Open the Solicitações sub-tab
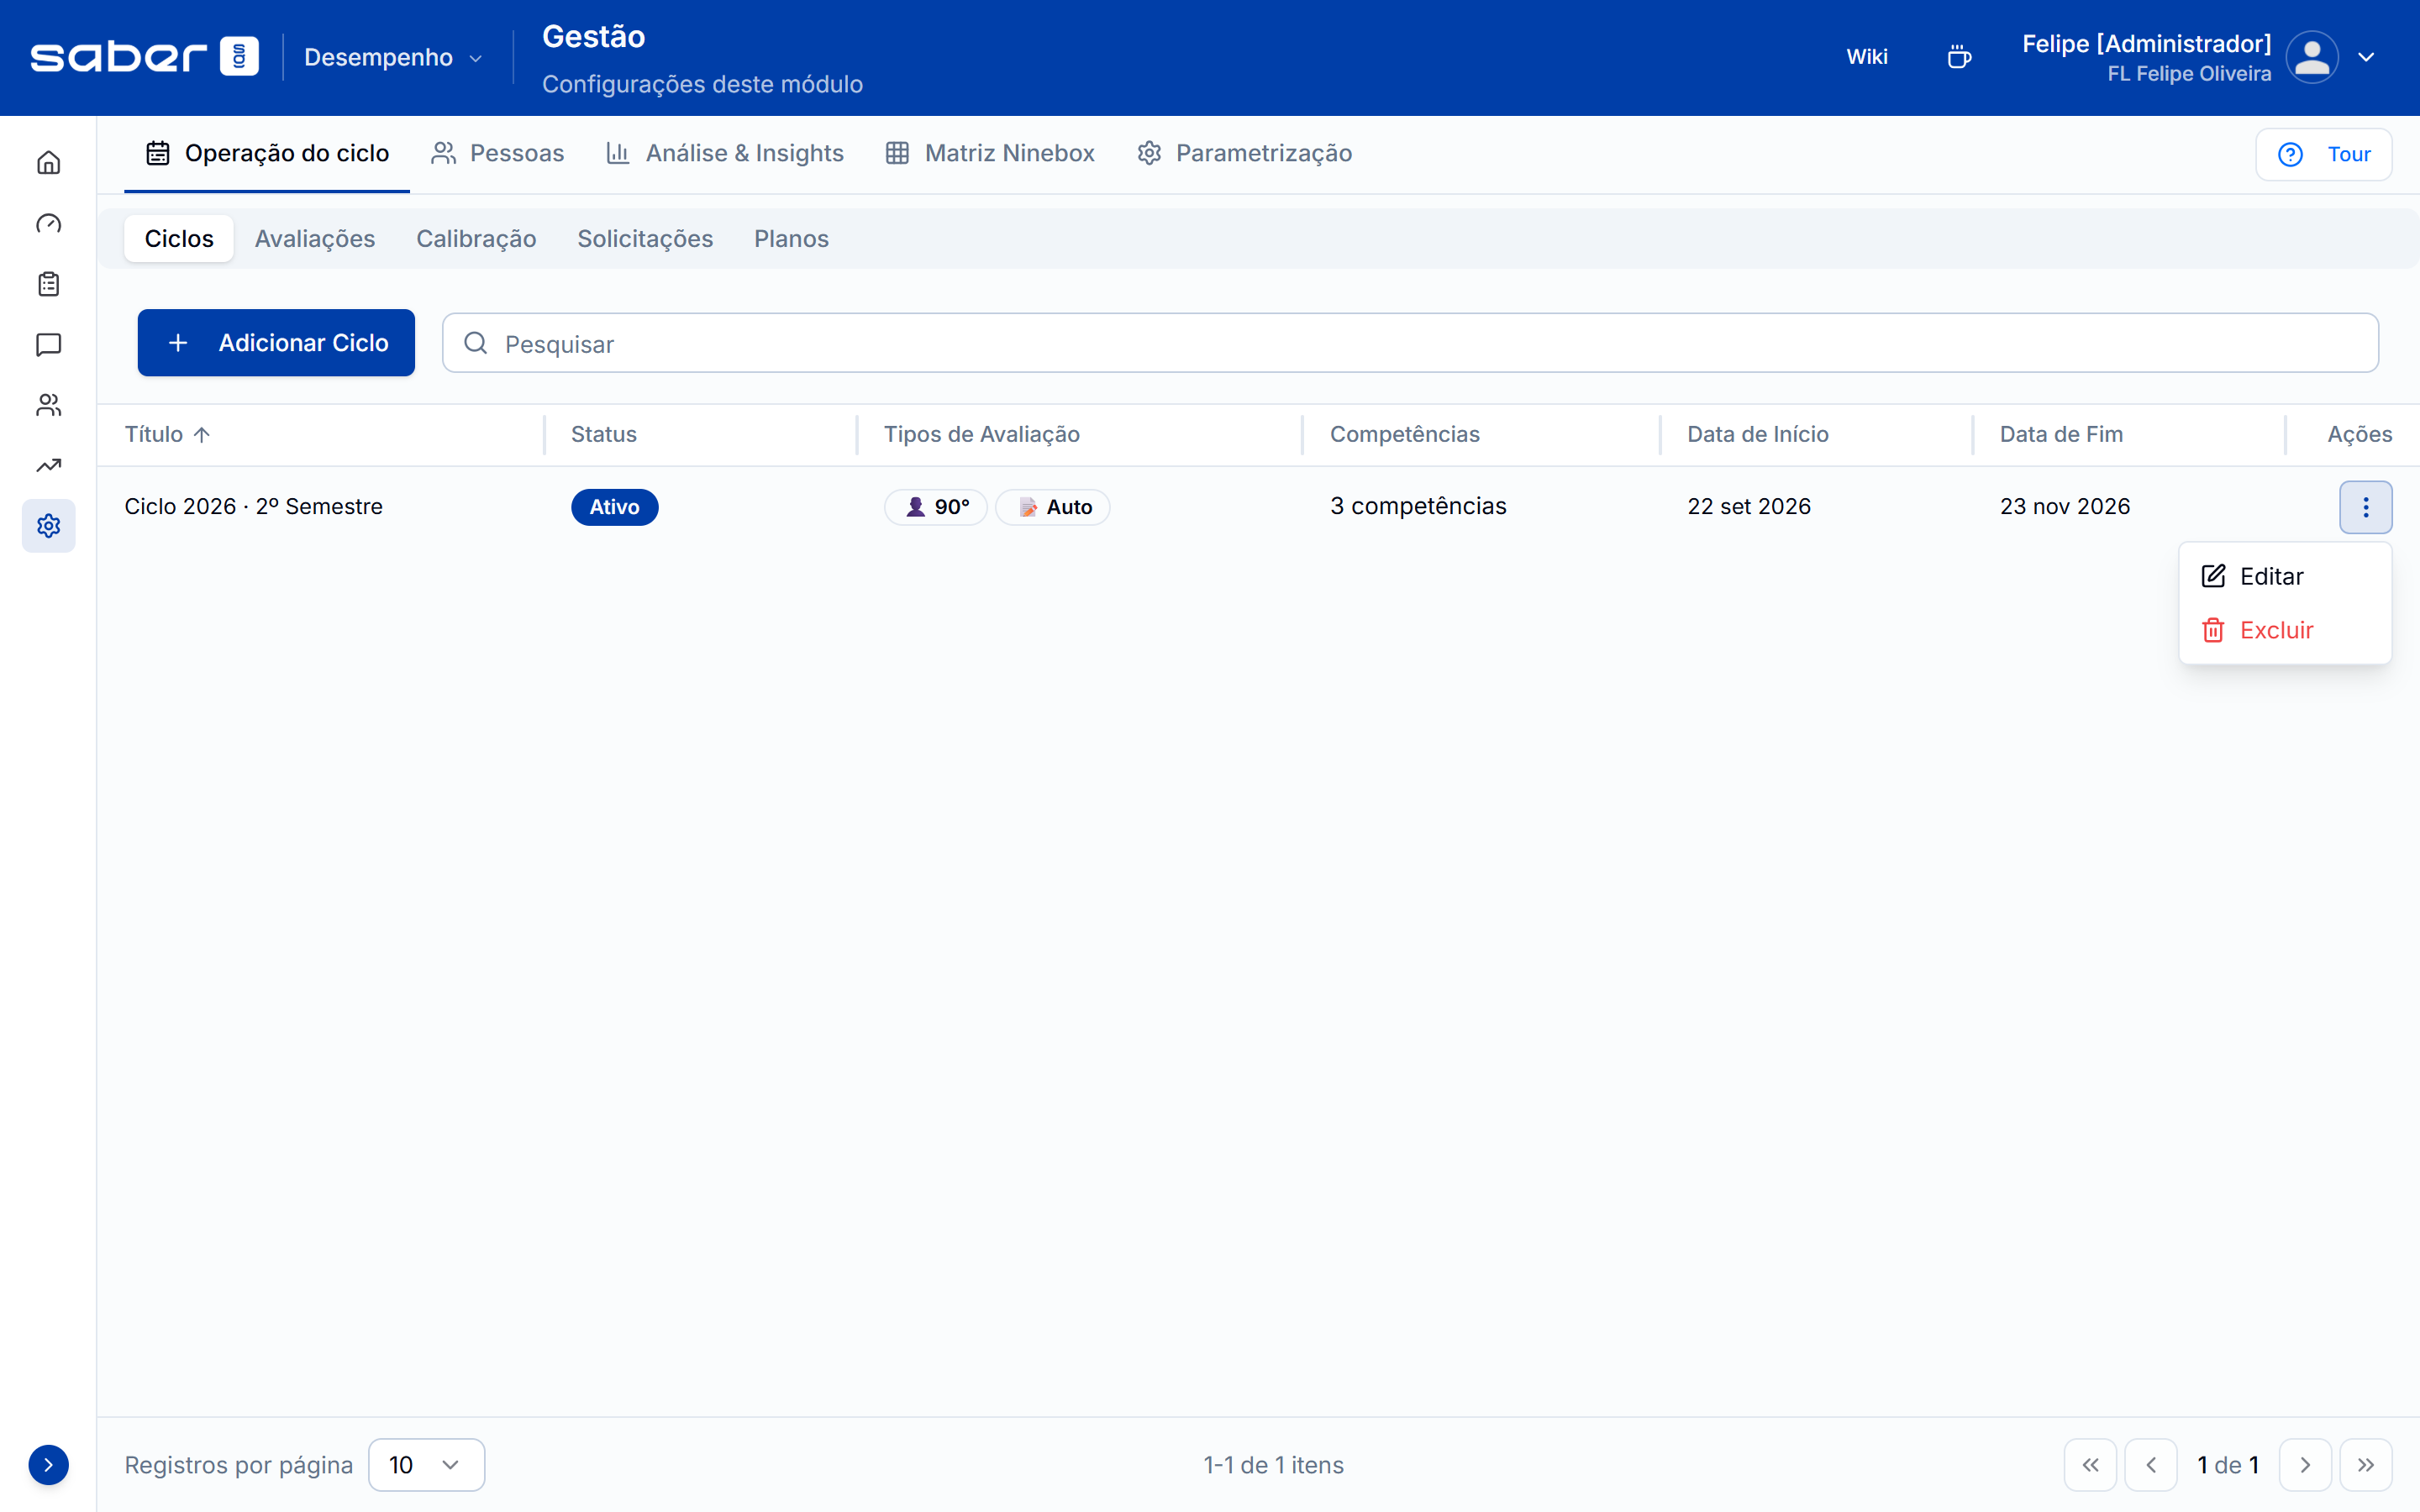The height and width of the screenshot is (1512, 2420). (x=645, y=238)
